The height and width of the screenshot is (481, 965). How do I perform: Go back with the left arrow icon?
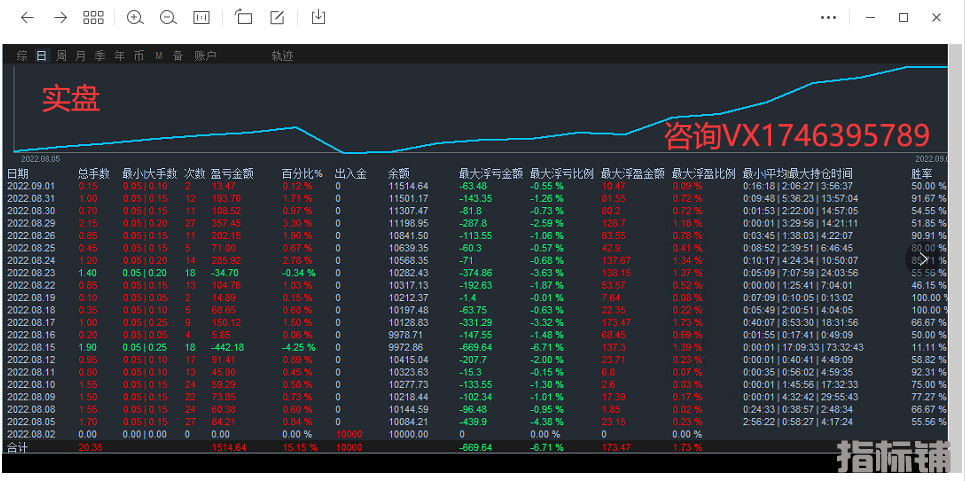[x=27, y=18]
